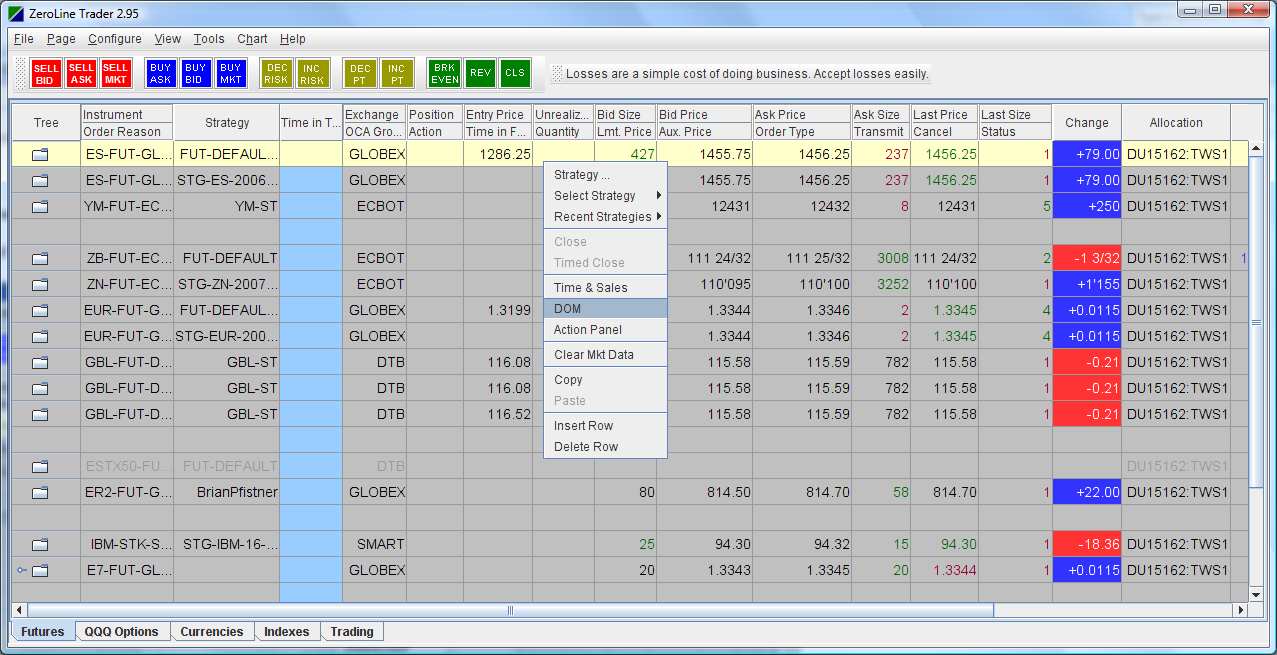Click the folder icon in the GBL row with 116.52

point(40,415)
